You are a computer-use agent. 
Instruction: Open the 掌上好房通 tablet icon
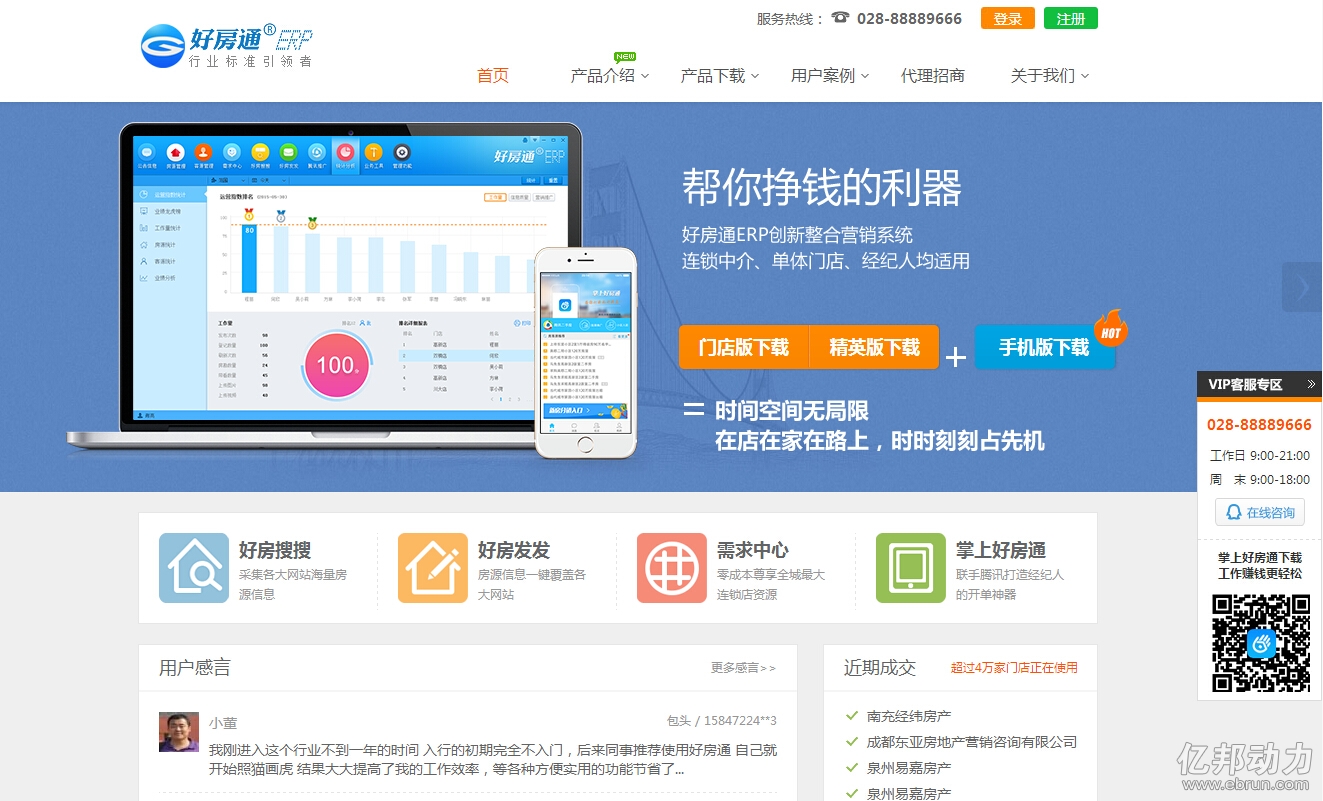coord(911,568)
